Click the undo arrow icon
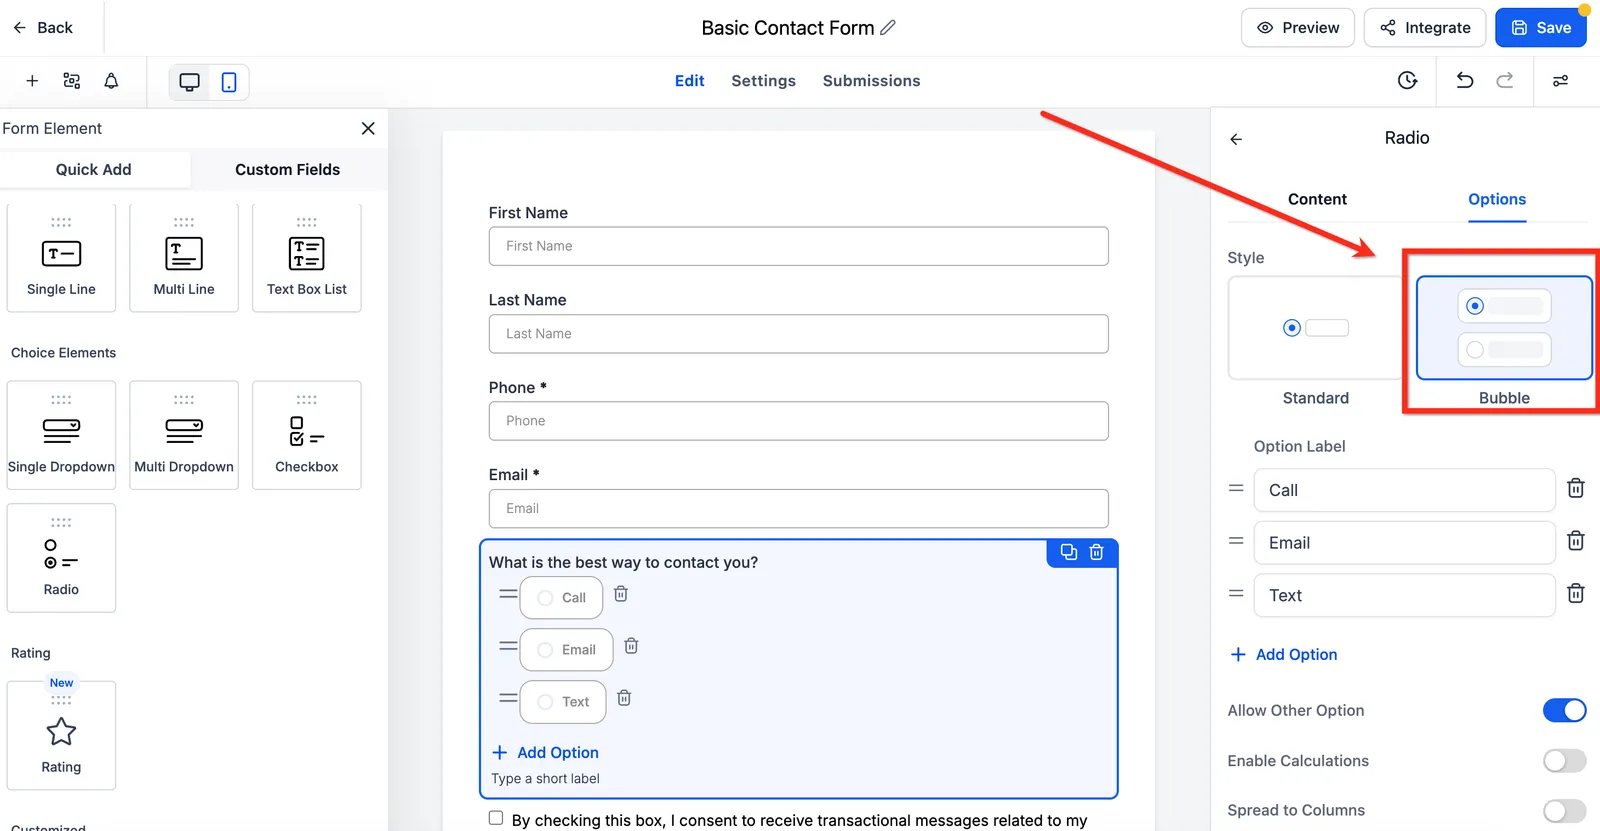Viewport: 1600px width, 831px height. point(1465,81)
